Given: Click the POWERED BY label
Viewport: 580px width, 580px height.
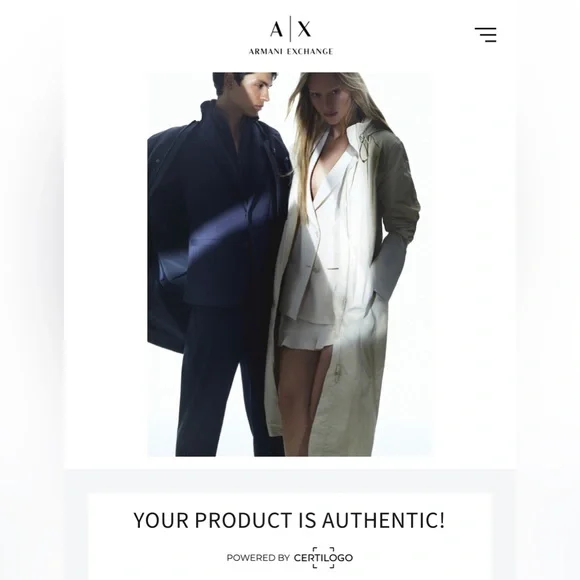Looking at the screenshot, I should click(x=258, y=557).
